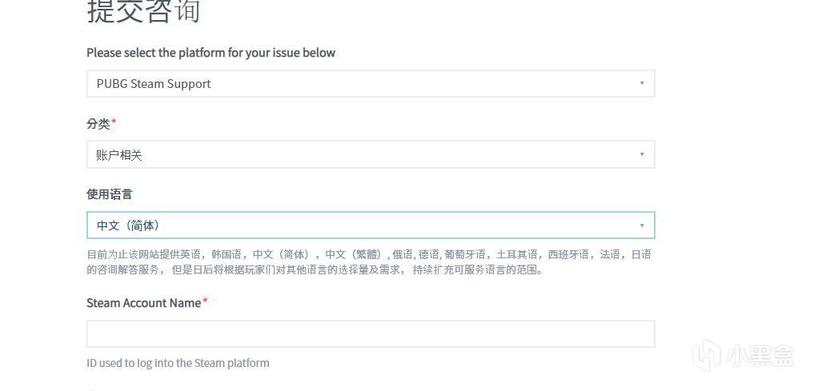Click the red asterisk after Steam Account Name
Screen dimensions: 818x391
205,300
